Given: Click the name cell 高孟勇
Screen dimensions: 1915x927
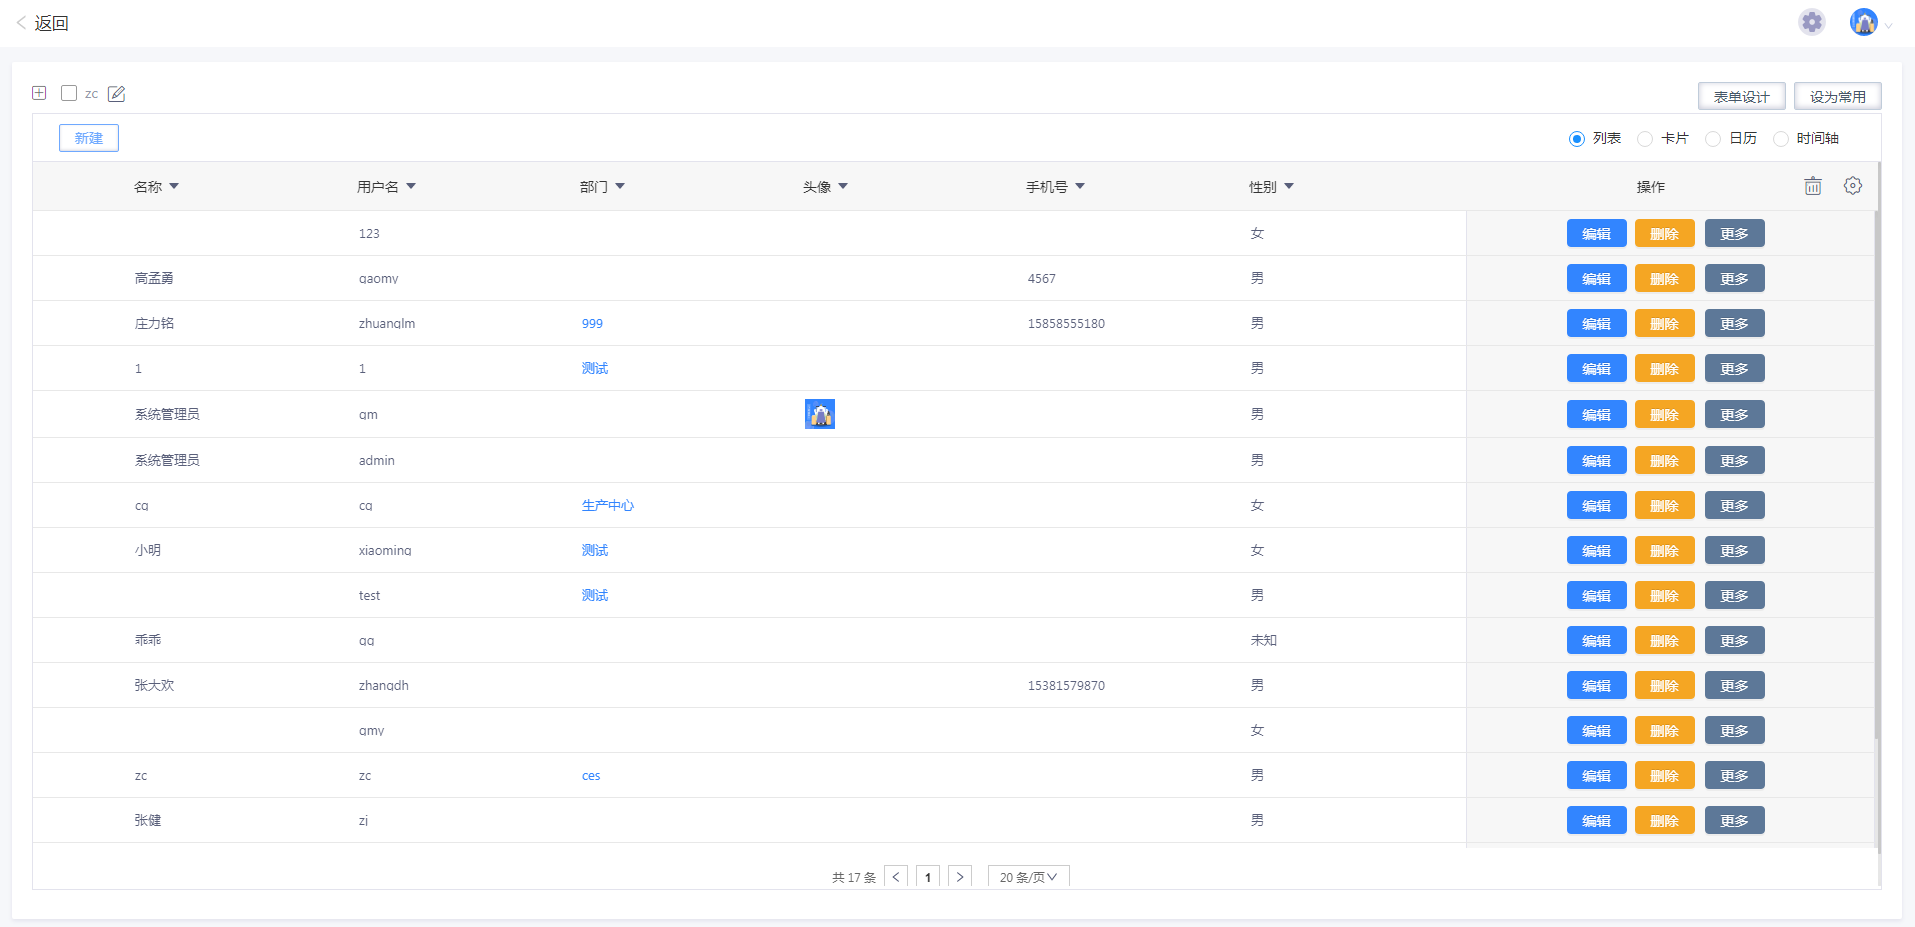Looking at the screenshot, I should pos(154,278).
